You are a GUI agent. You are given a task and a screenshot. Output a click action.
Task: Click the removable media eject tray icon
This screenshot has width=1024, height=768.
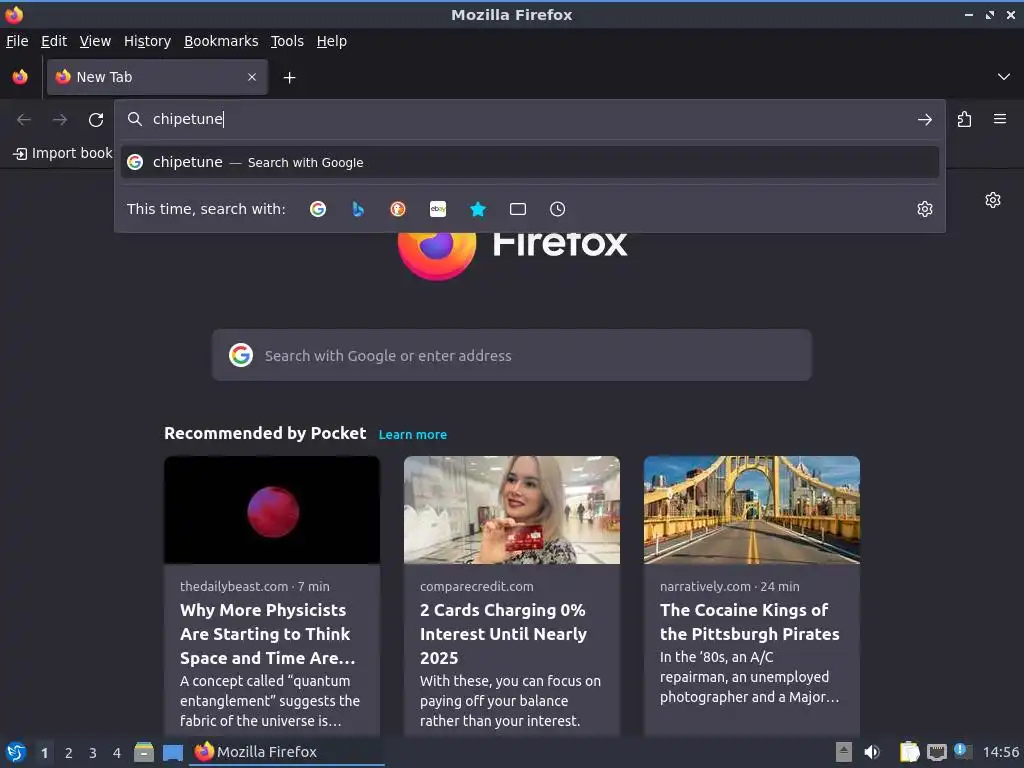[844, 752]
